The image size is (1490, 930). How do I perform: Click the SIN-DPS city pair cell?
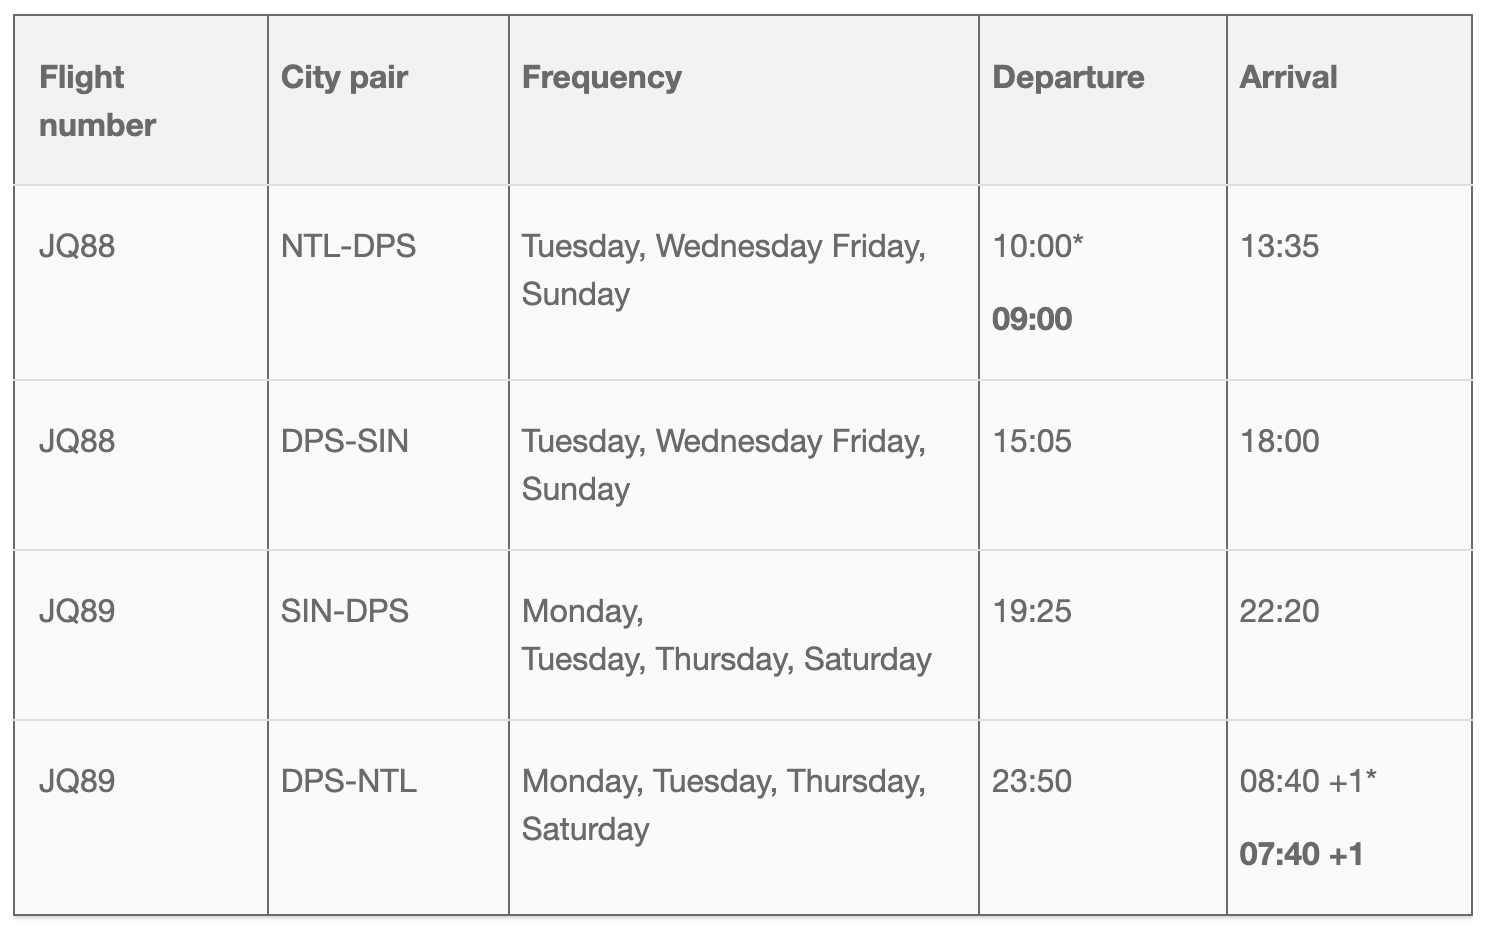point(344,611)
